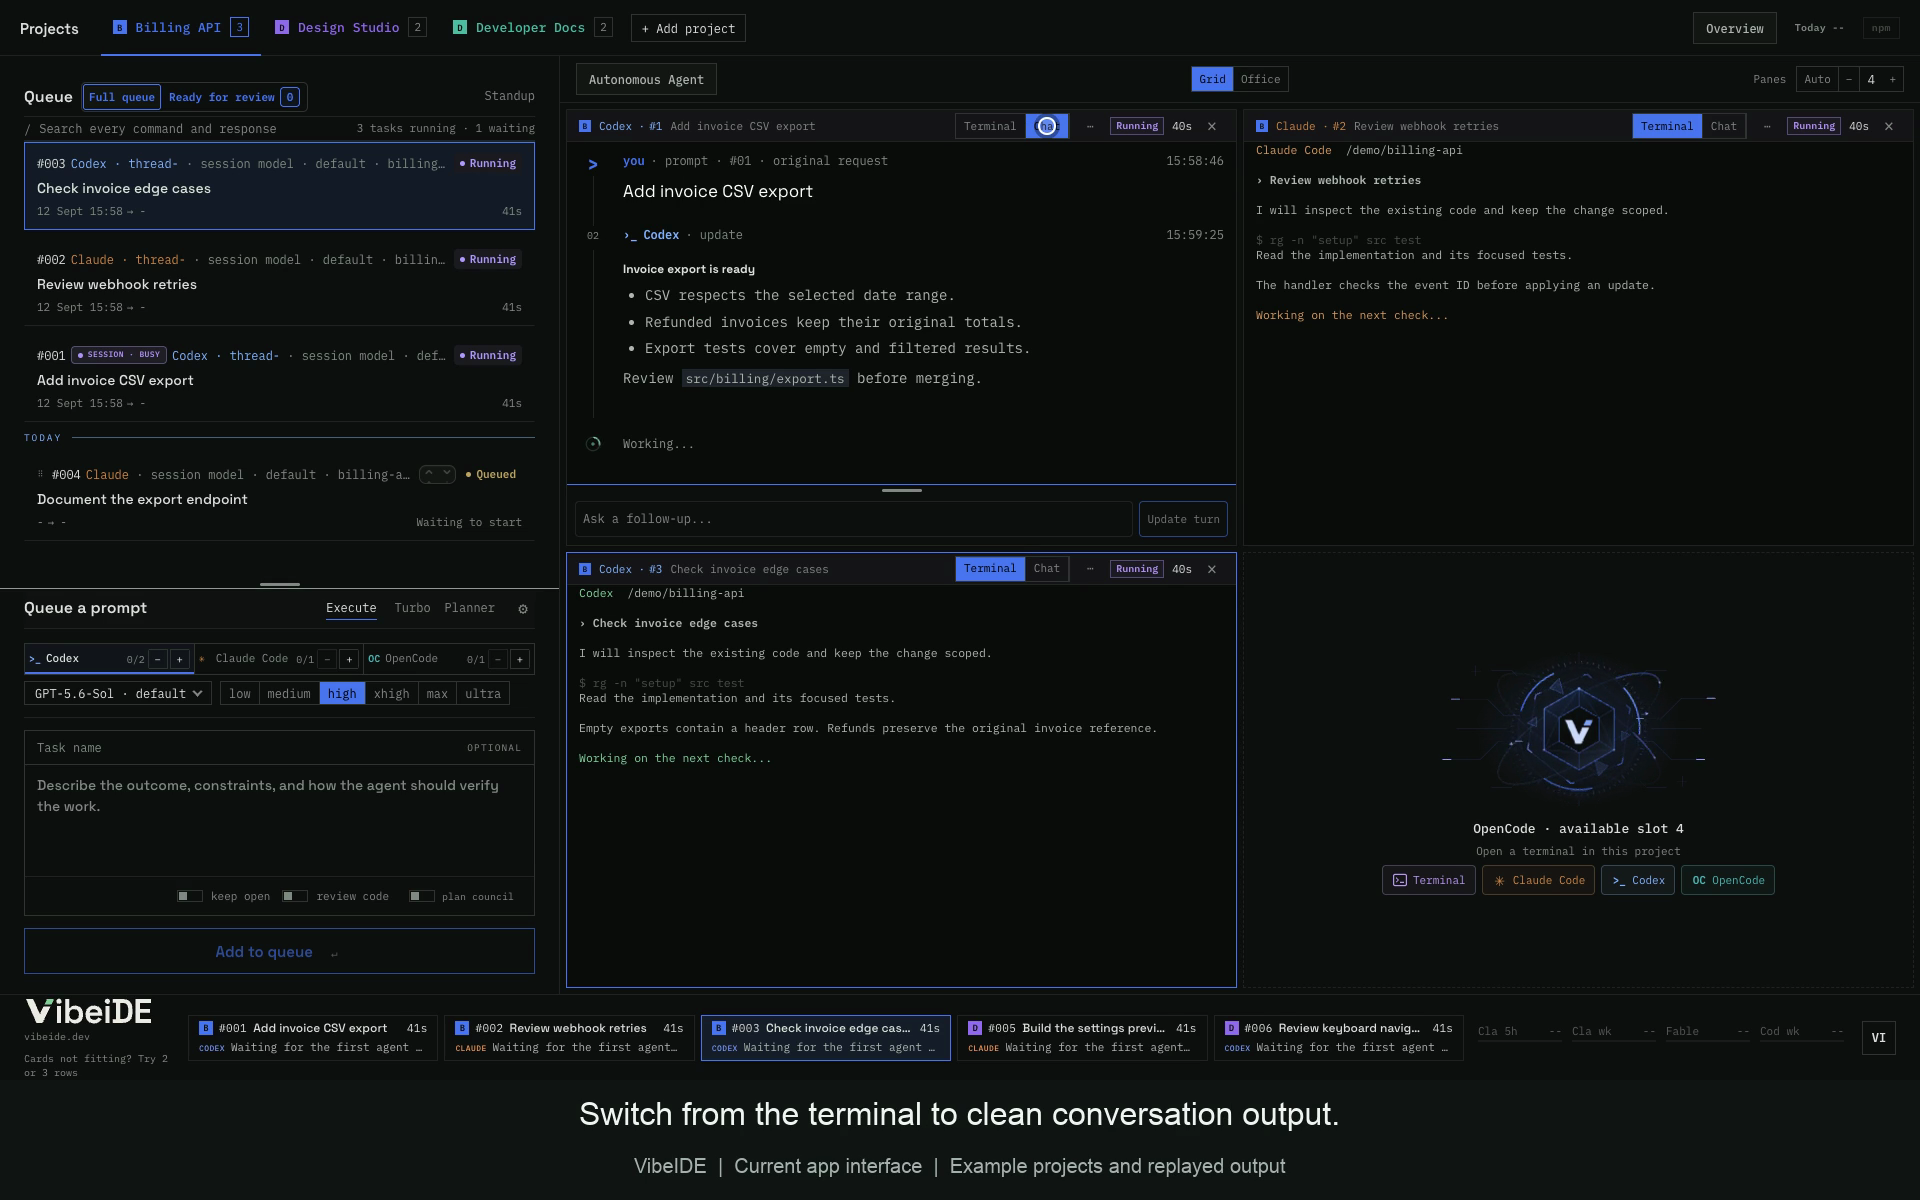
Task: Increase Claude Code agent count with plus
Action: pos(349,659)
